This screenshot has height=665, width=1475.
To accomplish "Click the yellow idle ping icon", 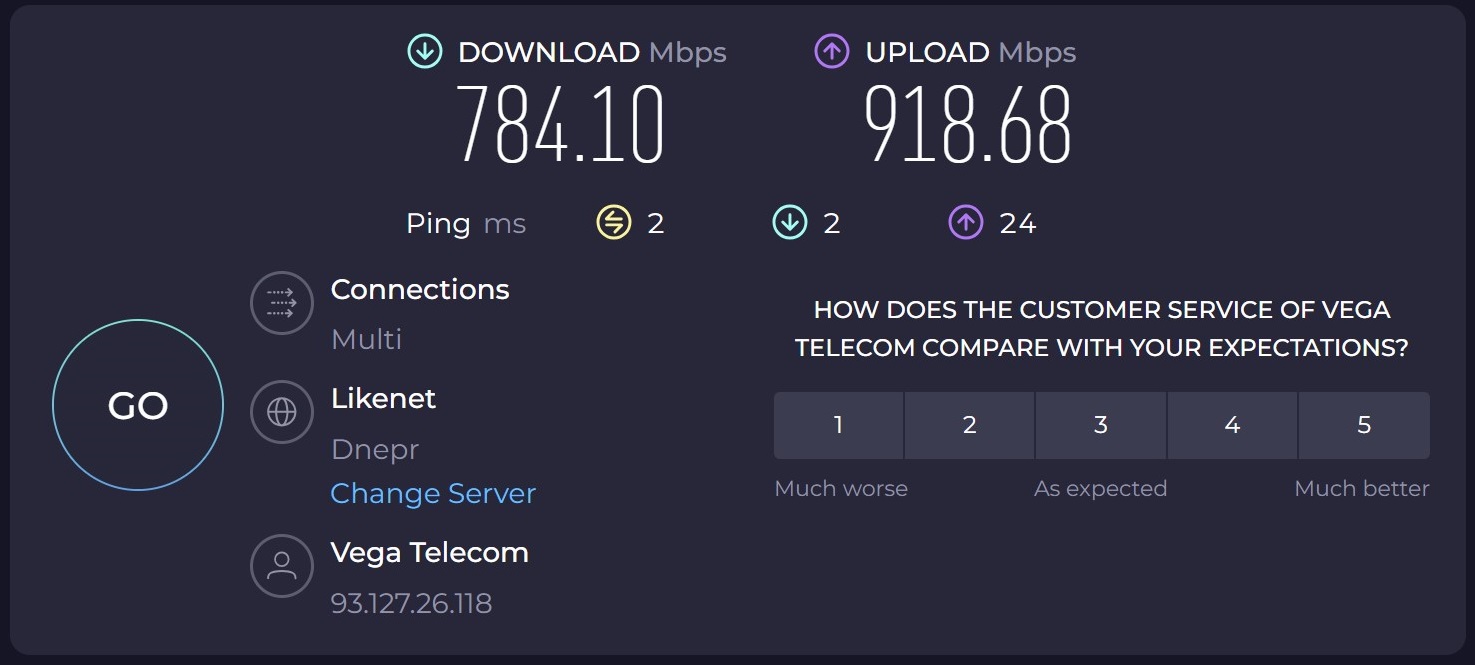I will click(x=614, y=222).
